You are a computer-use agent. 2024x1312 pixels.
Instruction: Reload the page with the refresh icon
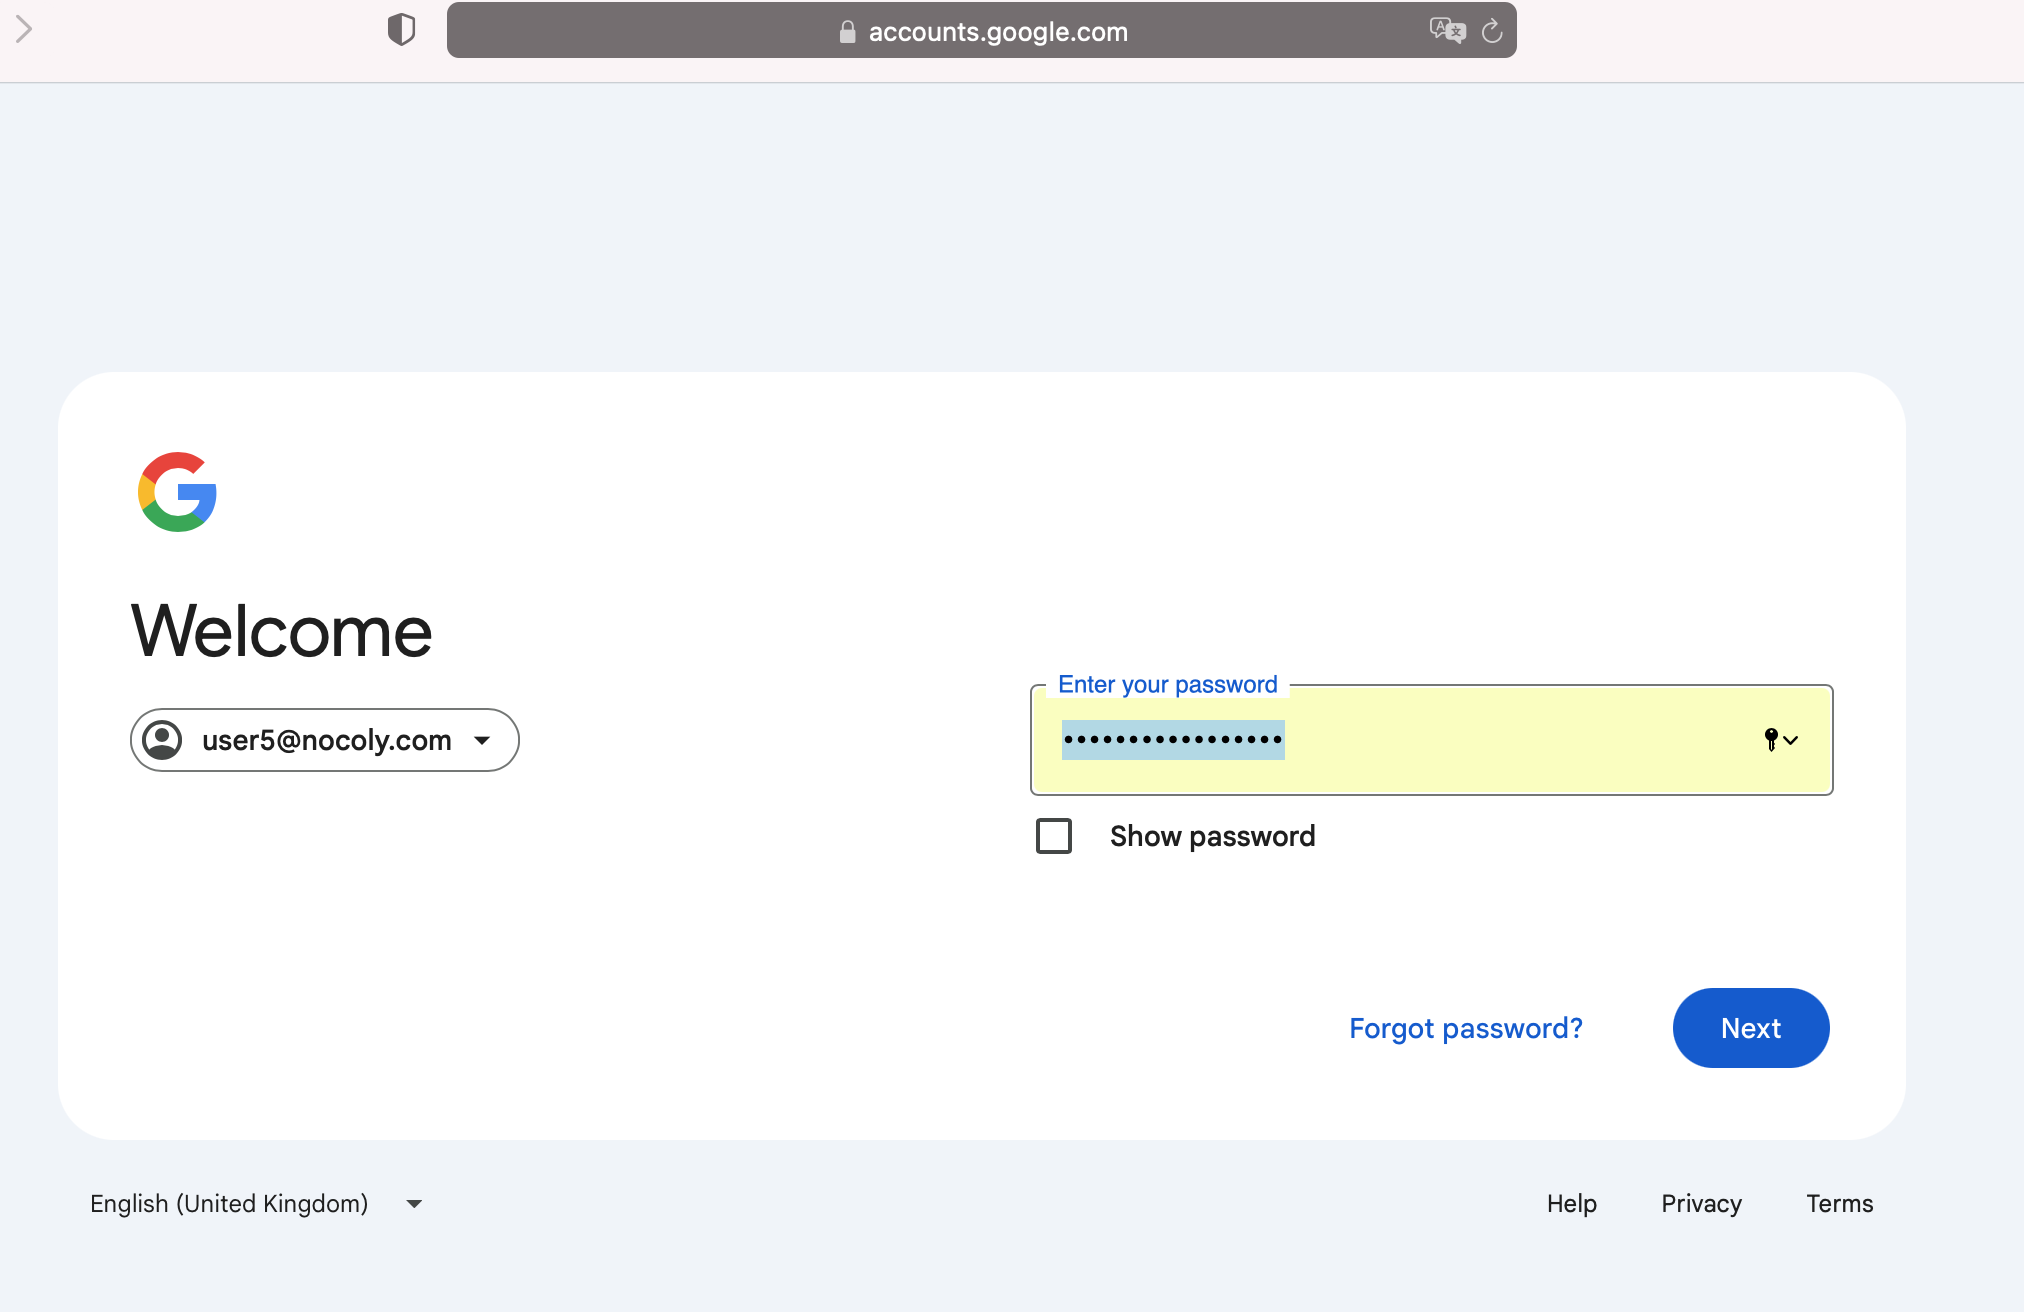1492,31
